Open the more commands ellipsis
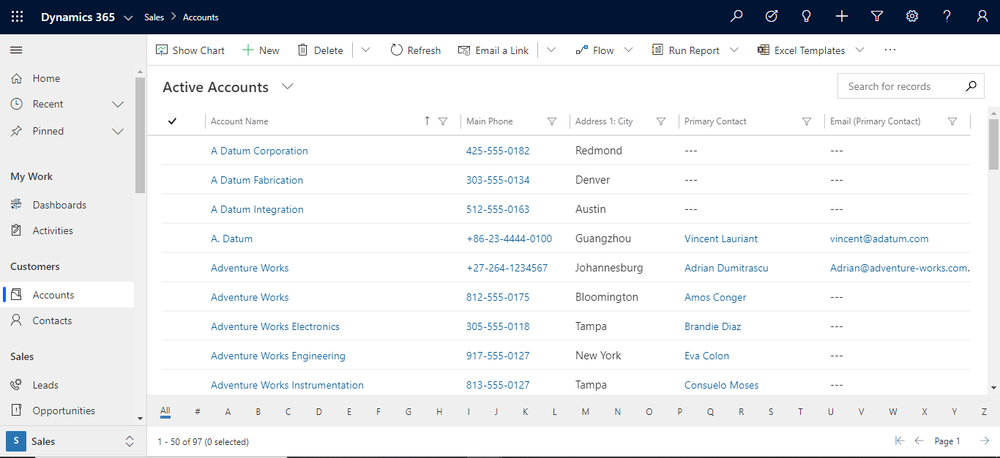Screen dimensions: 1000x458 point(890,50)
